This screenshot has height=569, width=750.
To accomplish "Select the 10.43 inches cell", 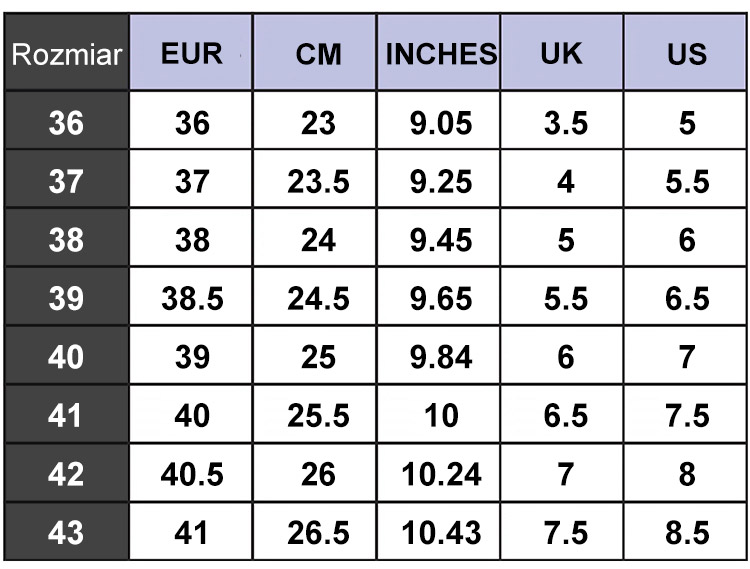I will (439, 531).
